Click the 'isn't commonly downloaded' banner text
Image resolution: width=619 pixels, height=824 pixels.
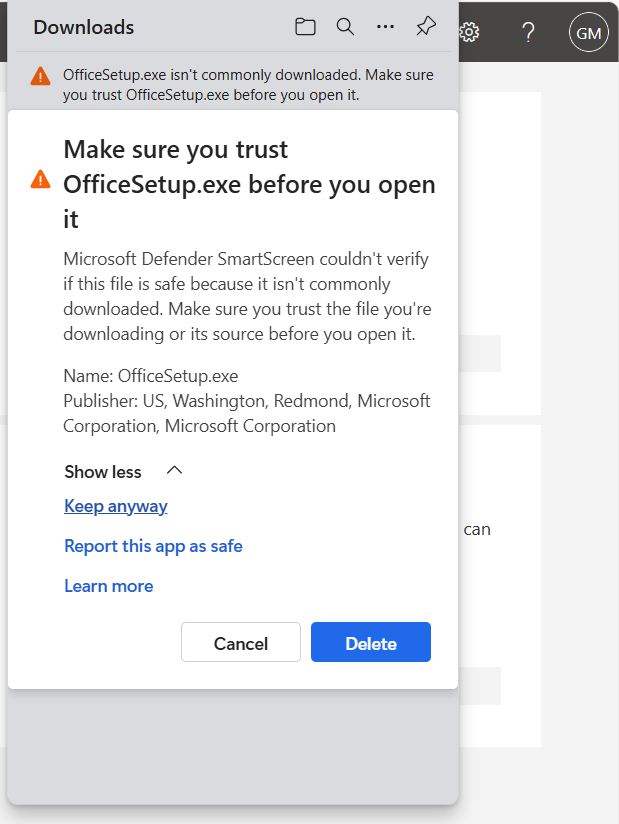pyautogui.click(x=248, y=85)
